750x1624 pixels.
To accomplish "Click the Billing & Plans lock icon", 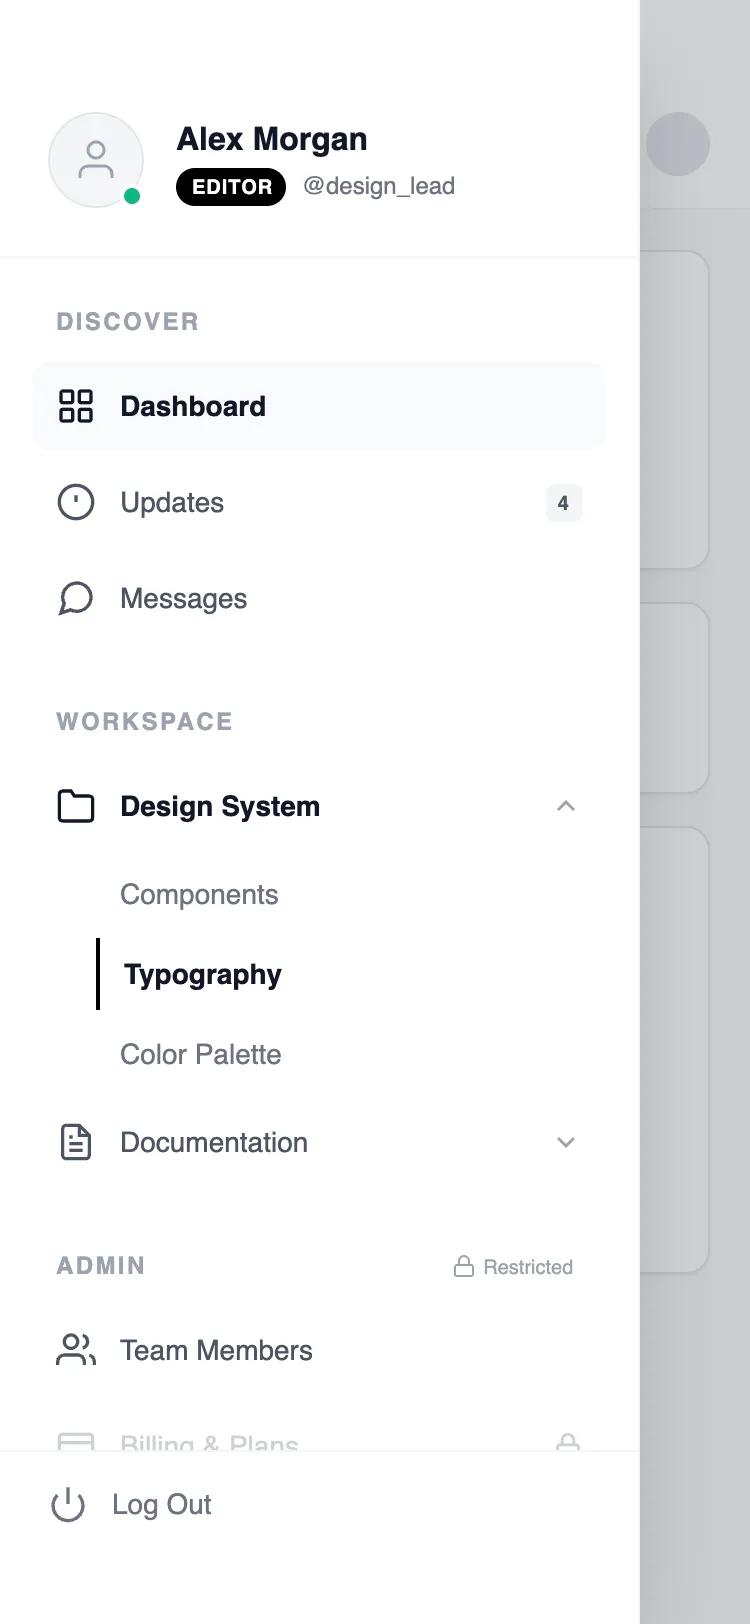I will pos(567,1442).
